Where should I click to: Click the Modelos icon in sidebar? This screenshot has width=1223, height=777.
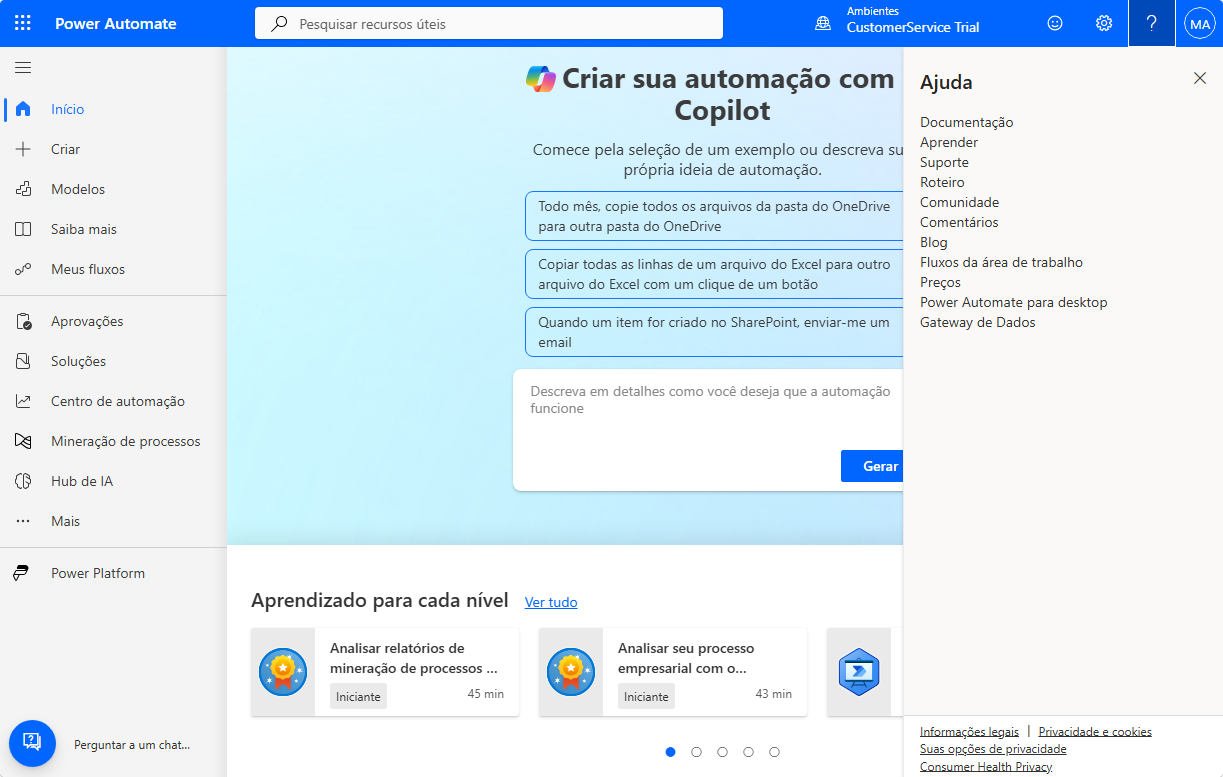[x=23, y=189]
